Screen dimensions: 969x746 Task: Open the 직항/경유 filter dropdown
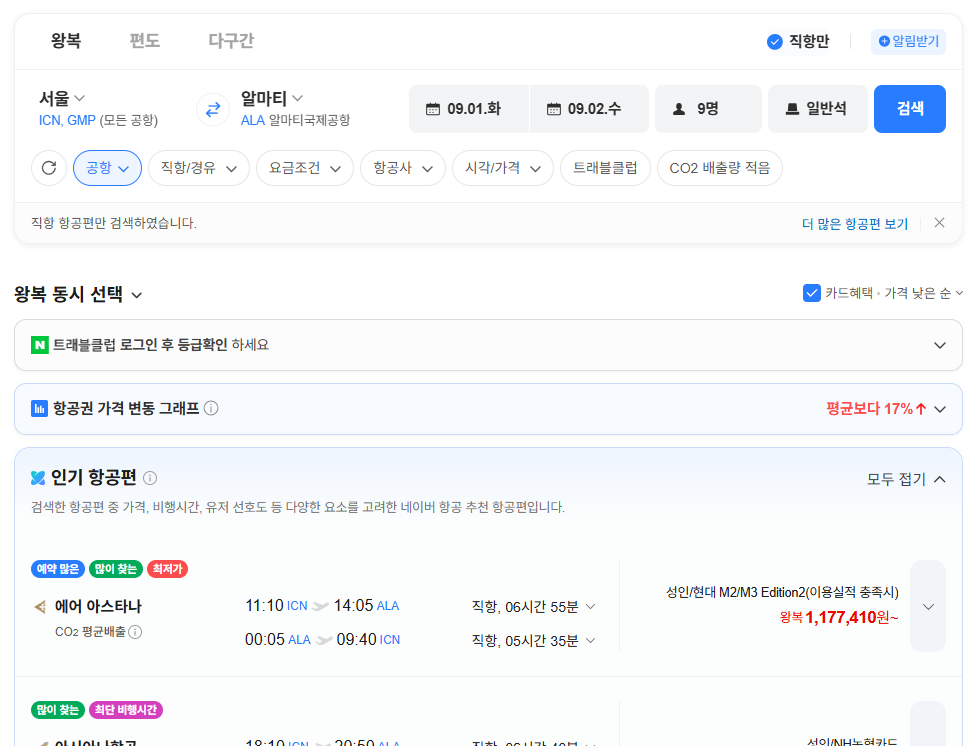[x=198, y=168]
